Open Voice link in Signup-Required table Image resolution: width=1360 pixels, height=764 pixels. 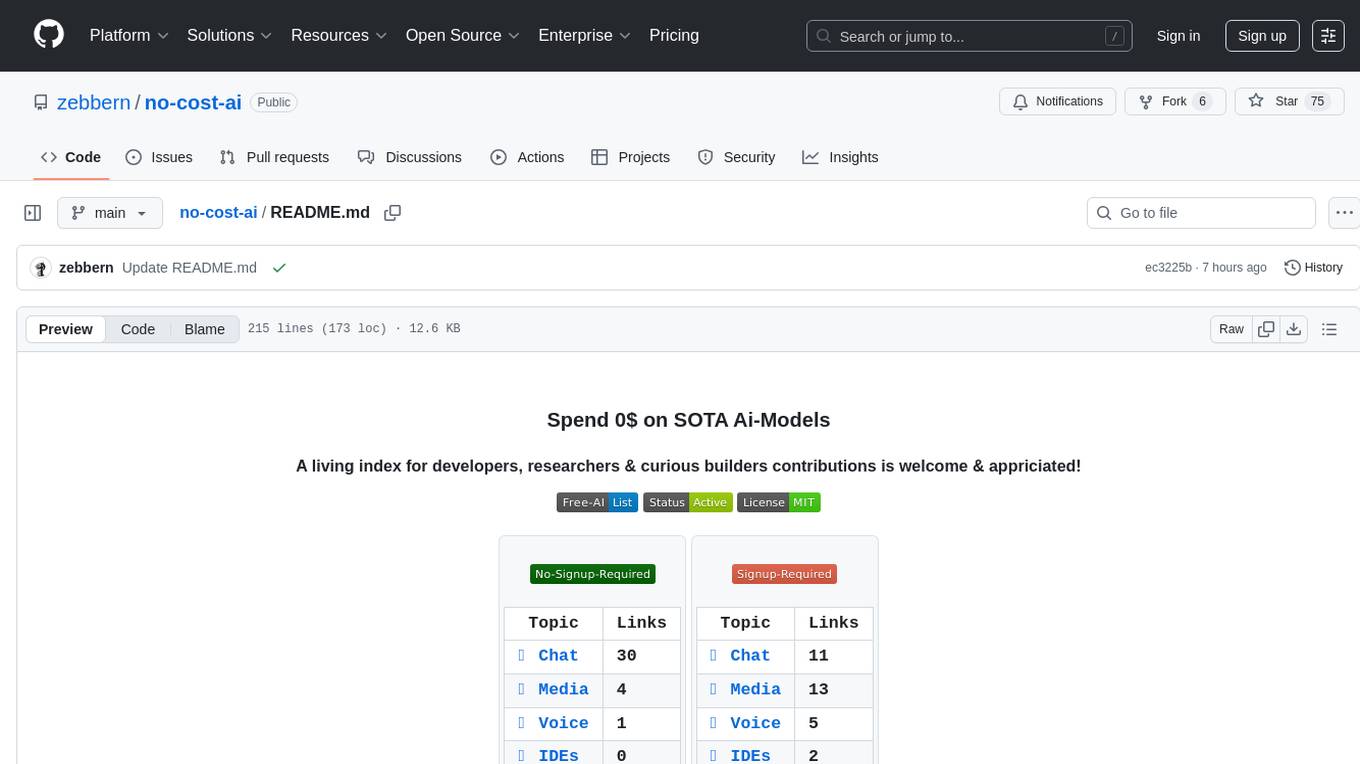click(x=755, y=724)
